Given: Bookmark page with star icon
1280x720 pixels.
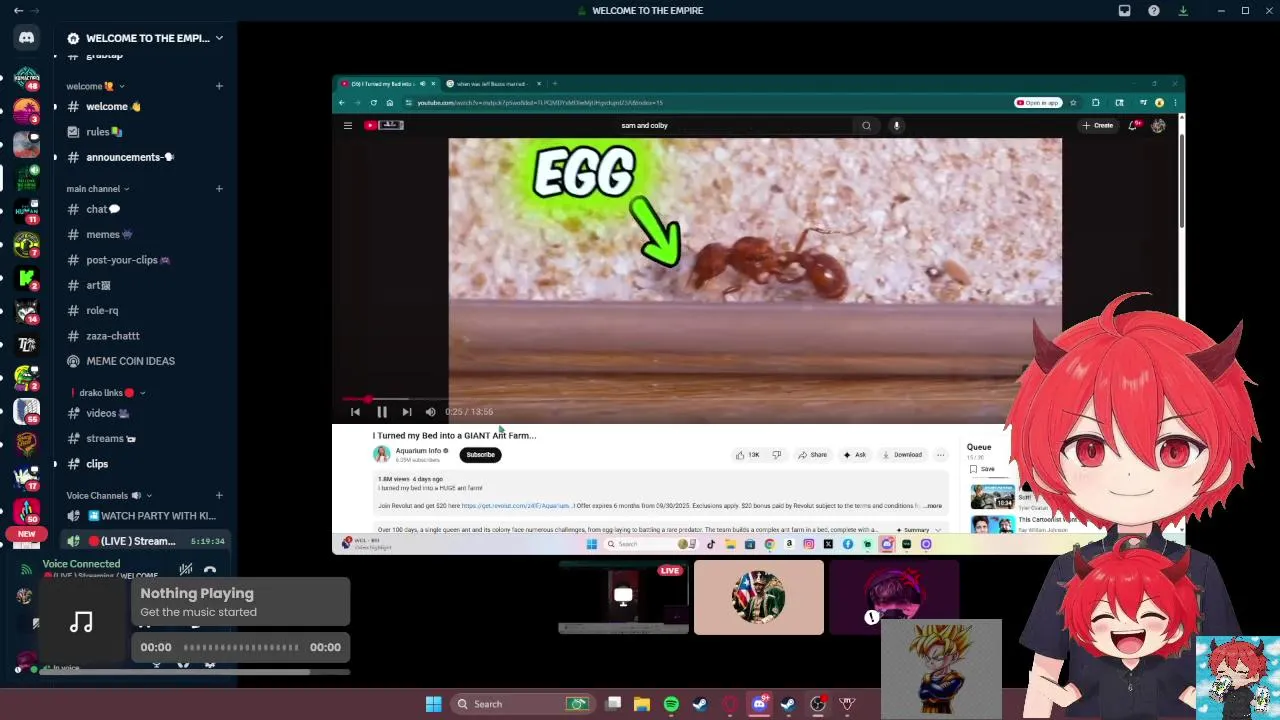Looking at the screenshot, I should (x=1073, y=103).
